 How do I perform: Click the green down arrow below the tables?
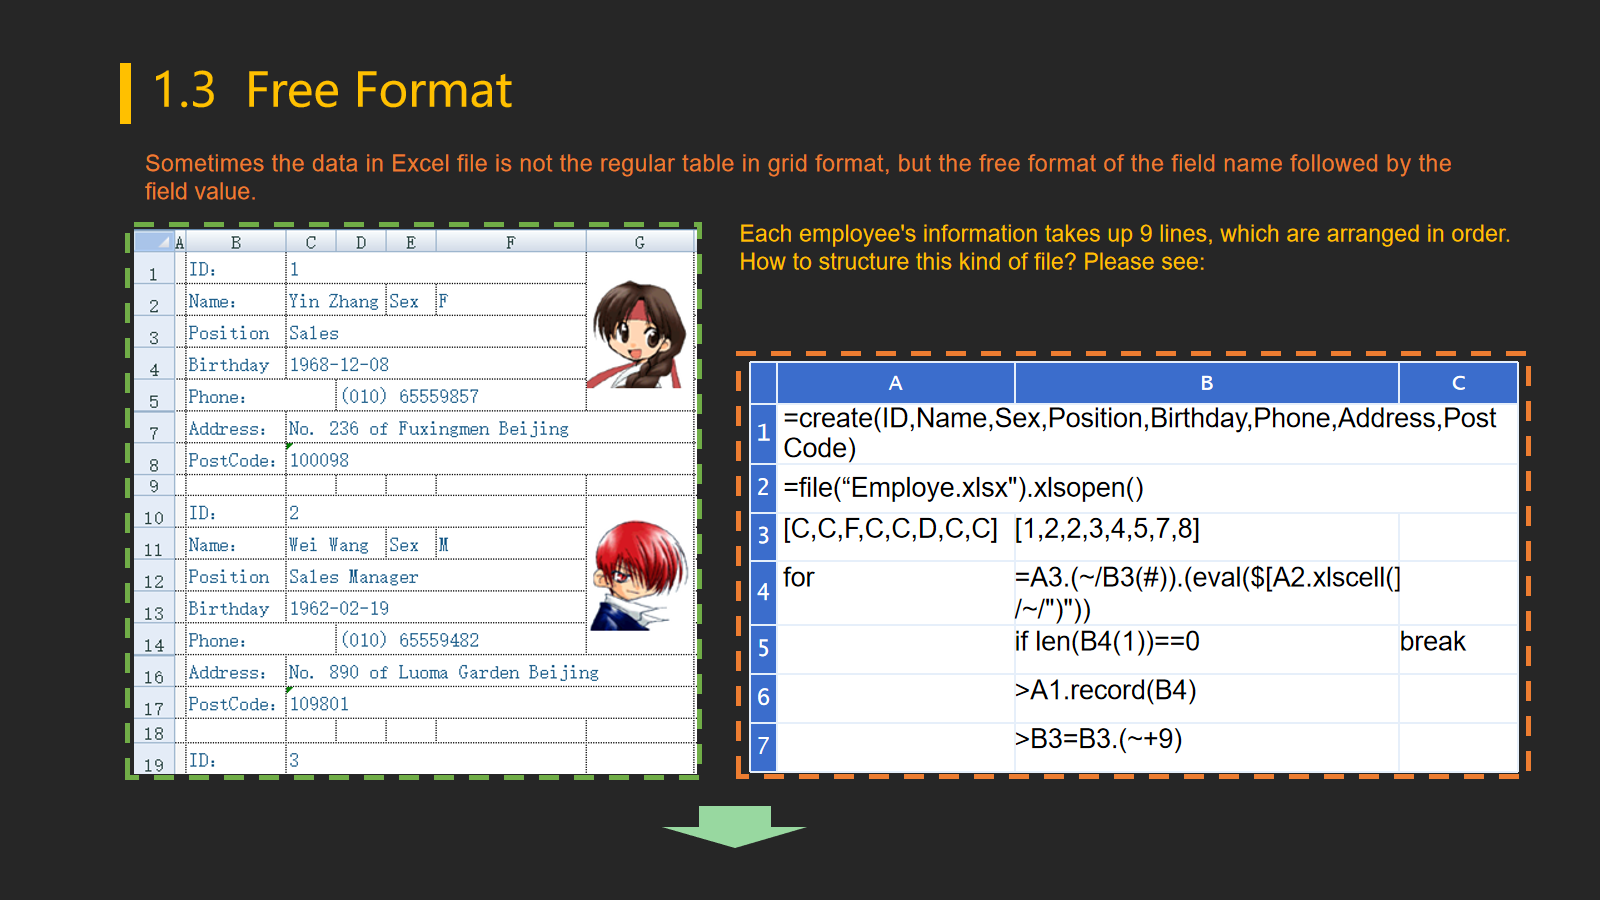pyautogui.click(x=734, y=825)
